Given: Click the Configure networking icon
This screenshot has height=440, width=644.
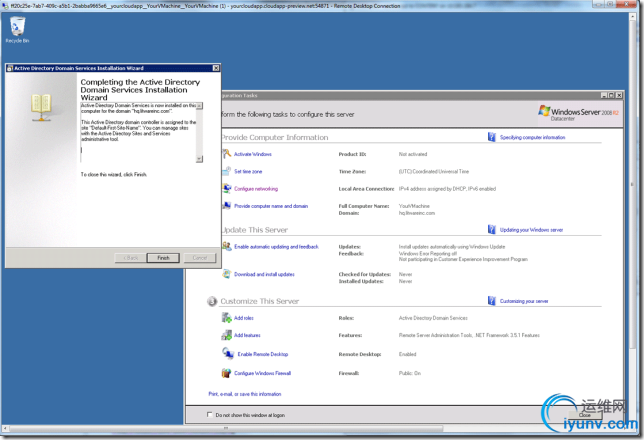Looking at the screenshot, I should (227, 188).
